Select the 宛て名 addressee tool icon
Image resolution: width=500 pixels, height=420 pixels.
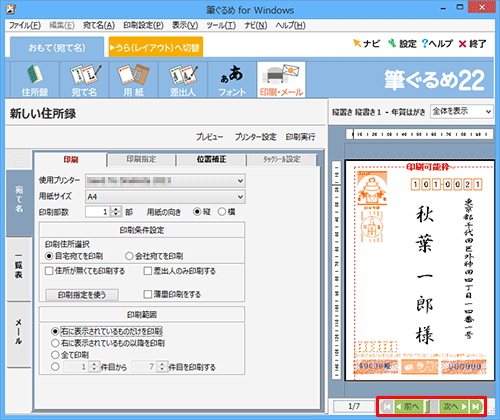(84, 80)
